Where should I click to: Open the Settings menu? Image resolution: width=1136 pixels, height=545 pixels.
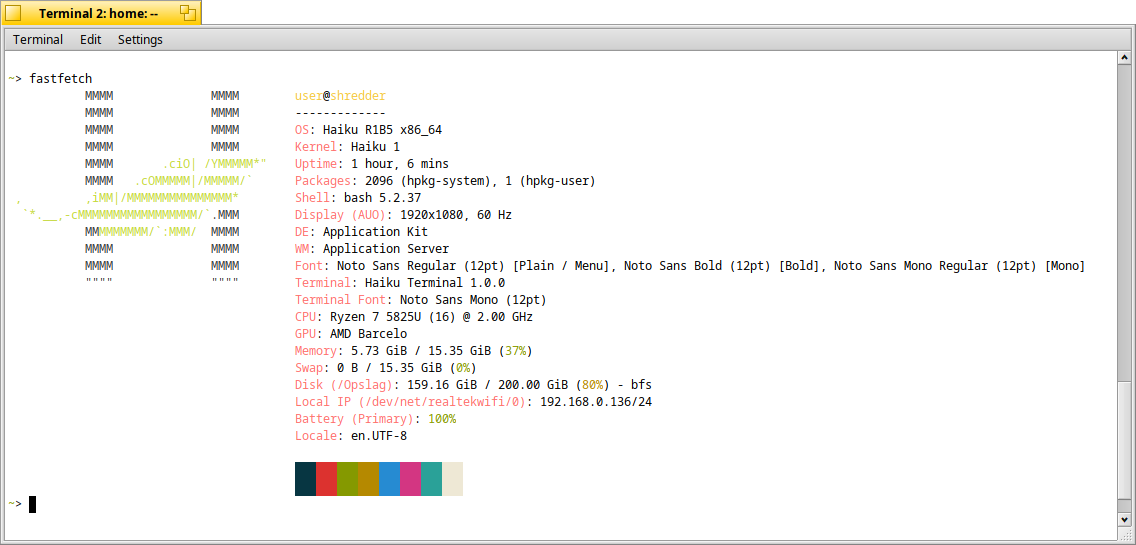140,40
